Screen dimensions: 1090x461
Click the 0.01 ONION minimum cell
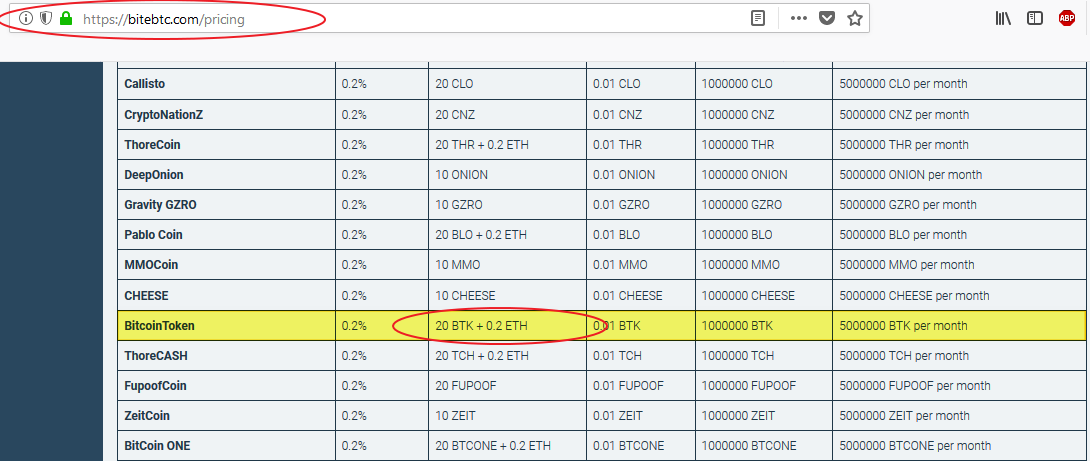(x=641, y=175)
